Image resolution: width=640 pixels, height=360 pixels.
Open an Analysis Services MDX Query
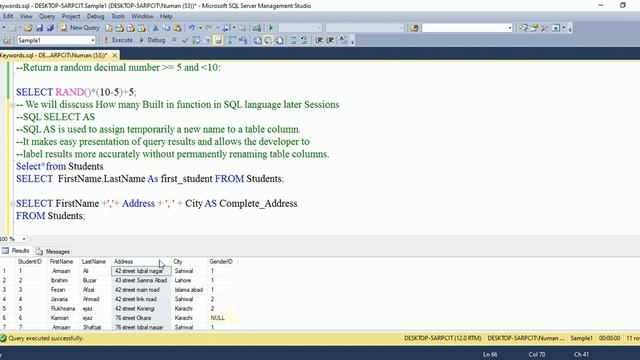pyautogui.click(x=120, y=28)
